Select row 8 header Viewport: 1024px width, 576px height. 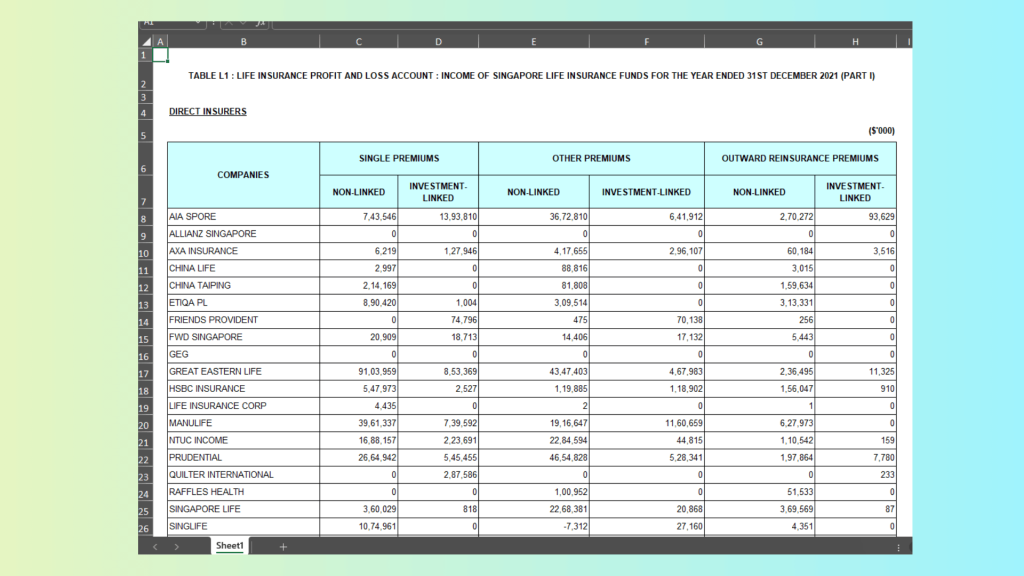click(144, 218)
